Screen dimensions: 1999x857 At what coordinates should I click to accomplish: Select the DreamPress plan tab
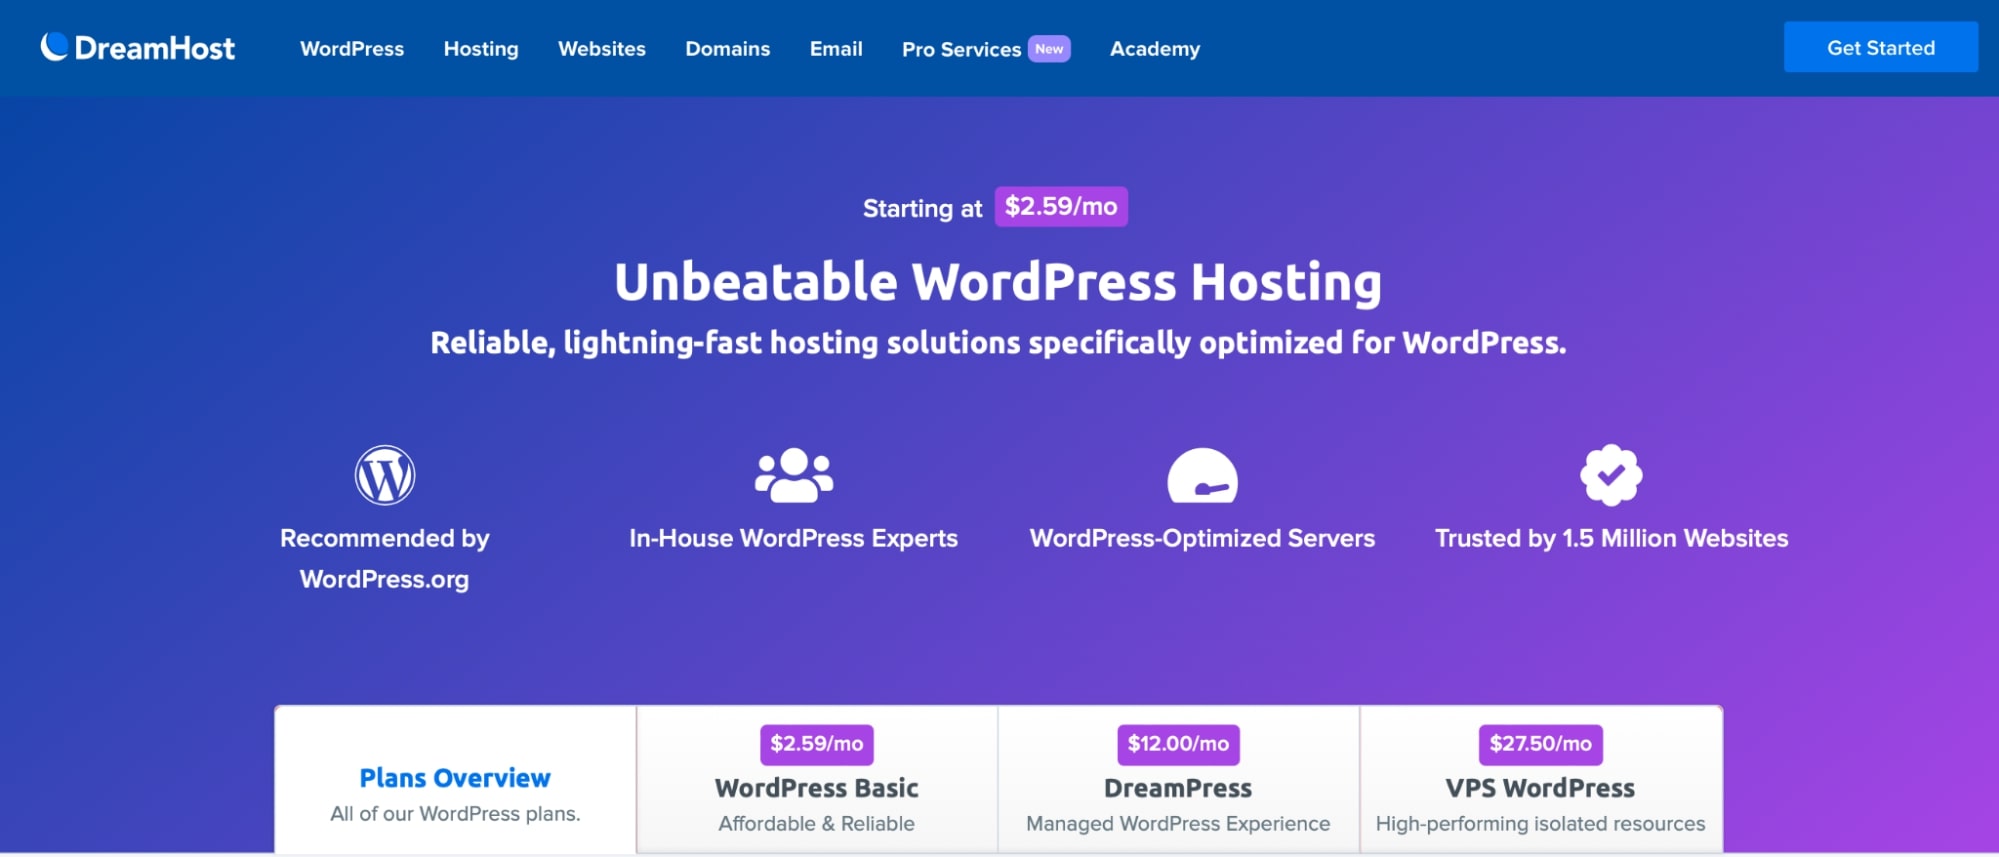click(1178, 780)
